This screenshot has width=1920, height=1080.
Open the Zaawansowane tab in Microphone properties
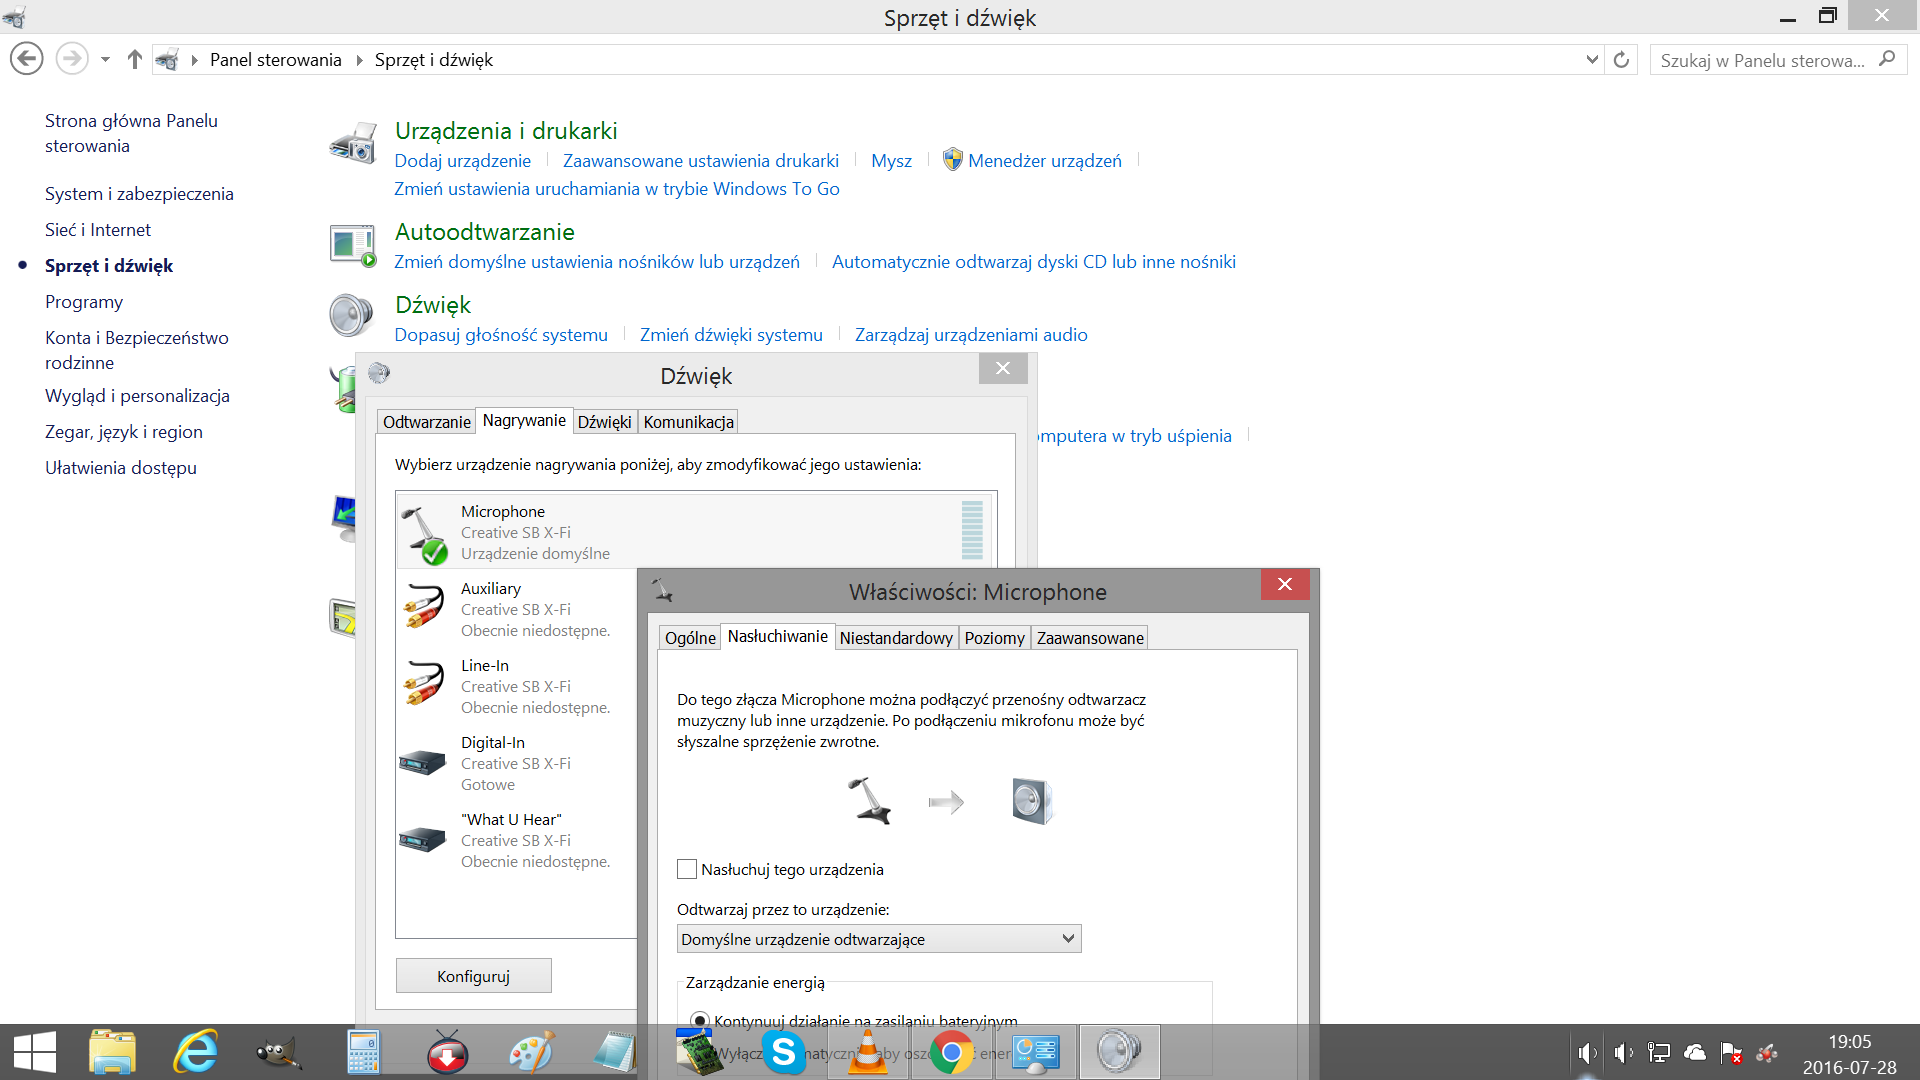click(1089, 638)
